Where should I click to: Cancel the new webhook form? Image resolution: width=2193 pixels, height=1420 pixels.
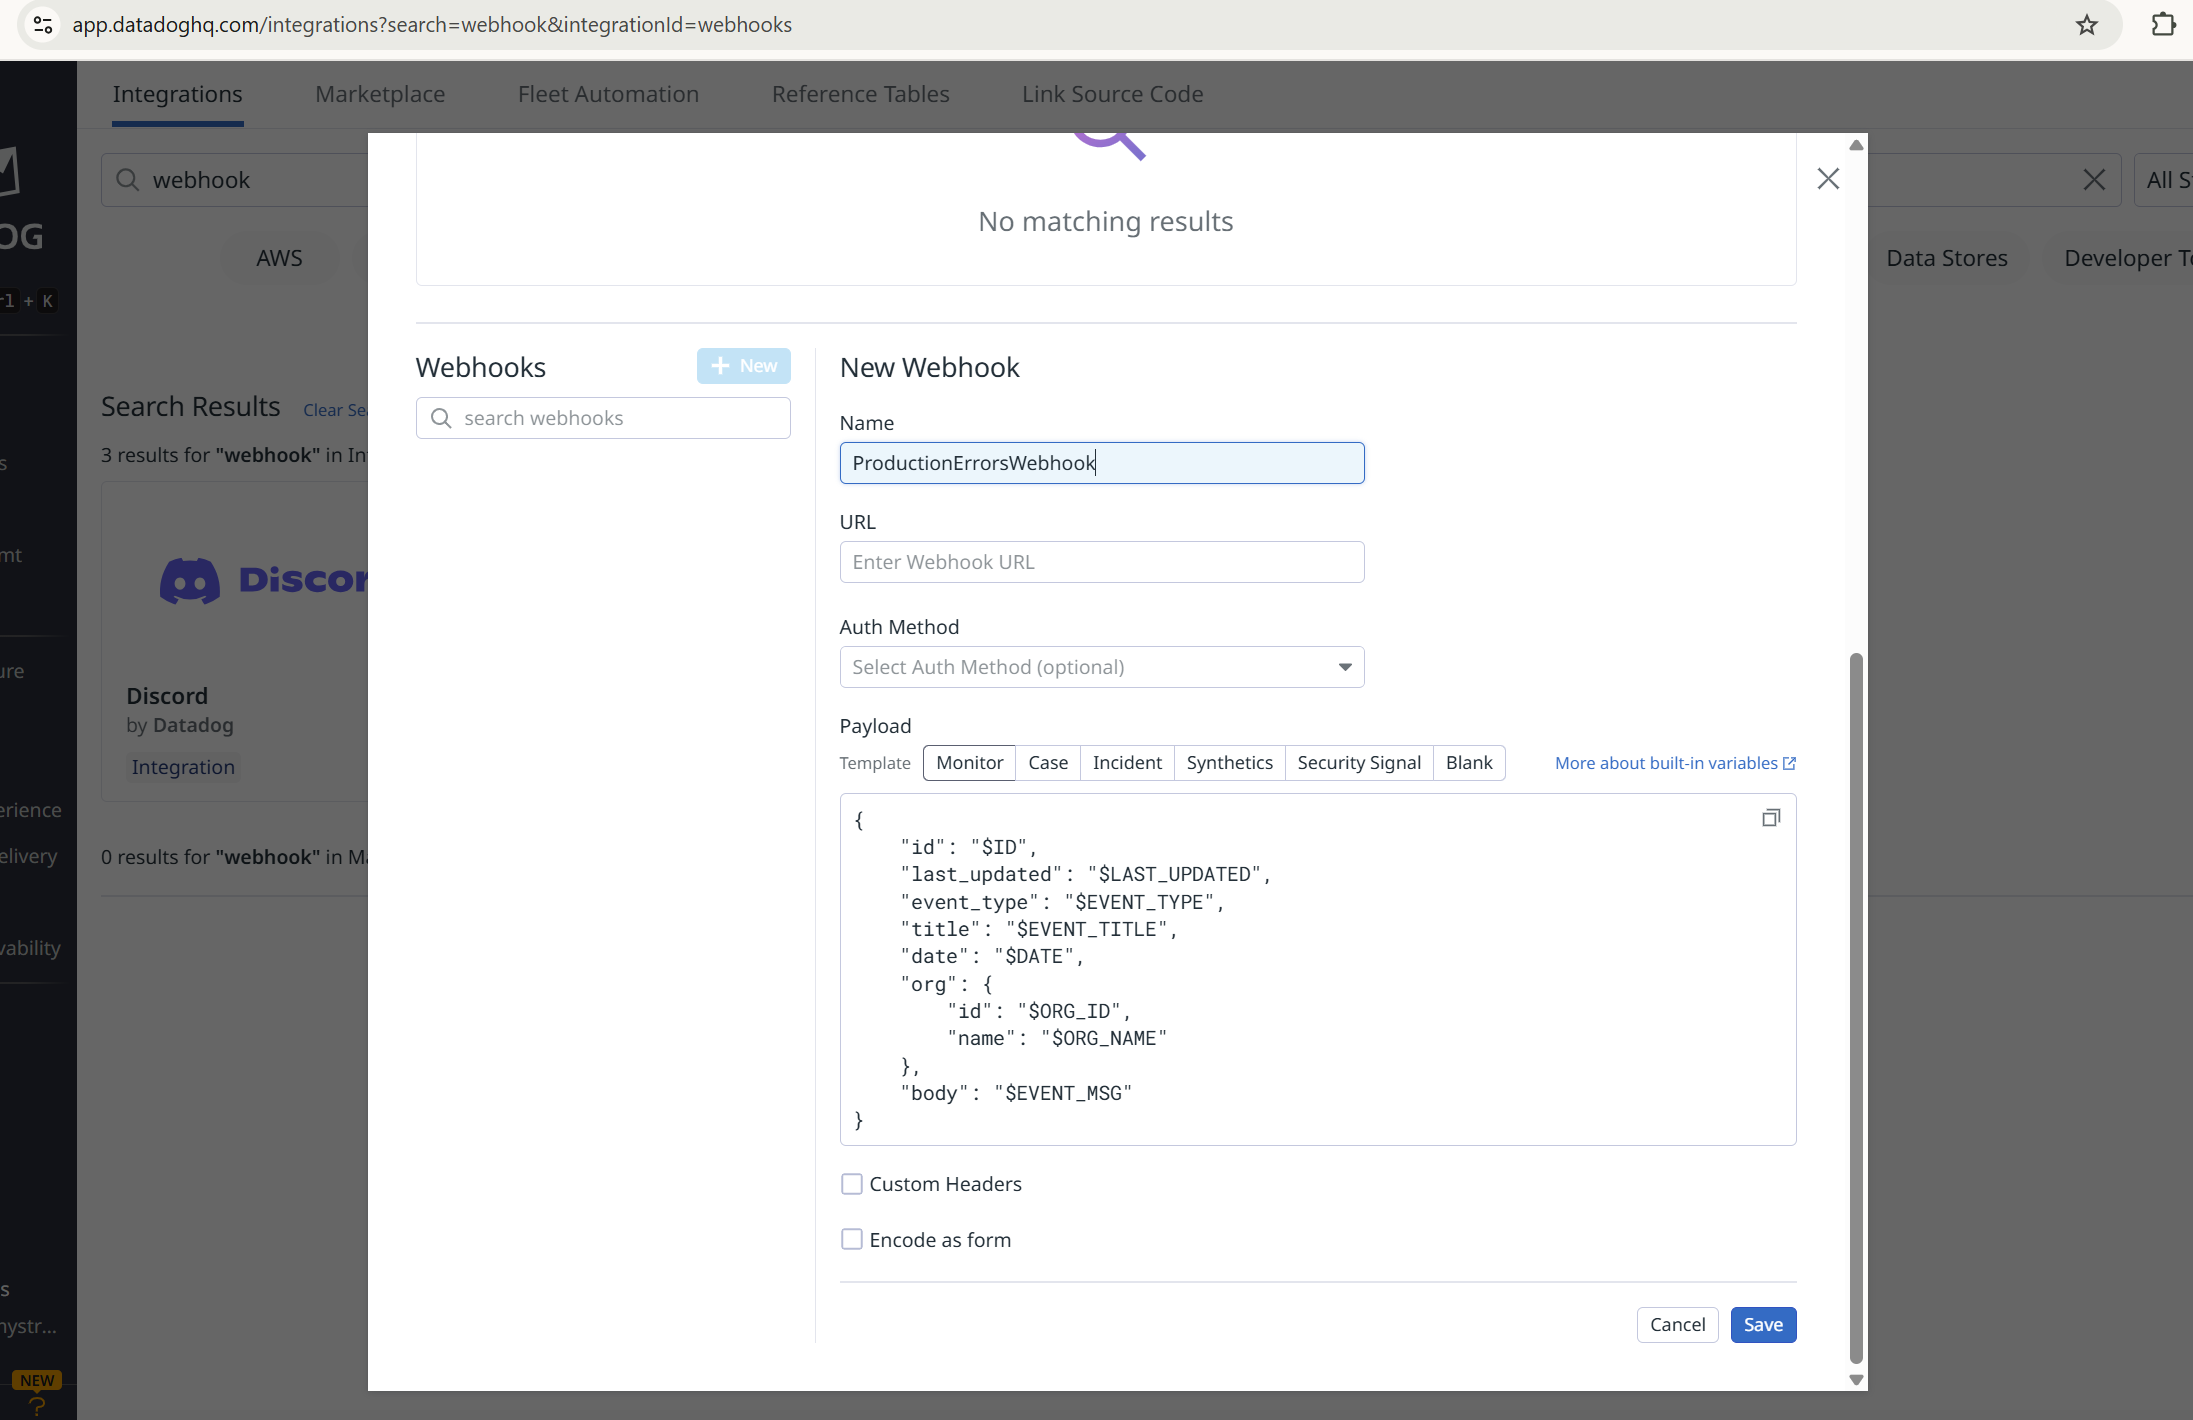pos(1677,1325)
